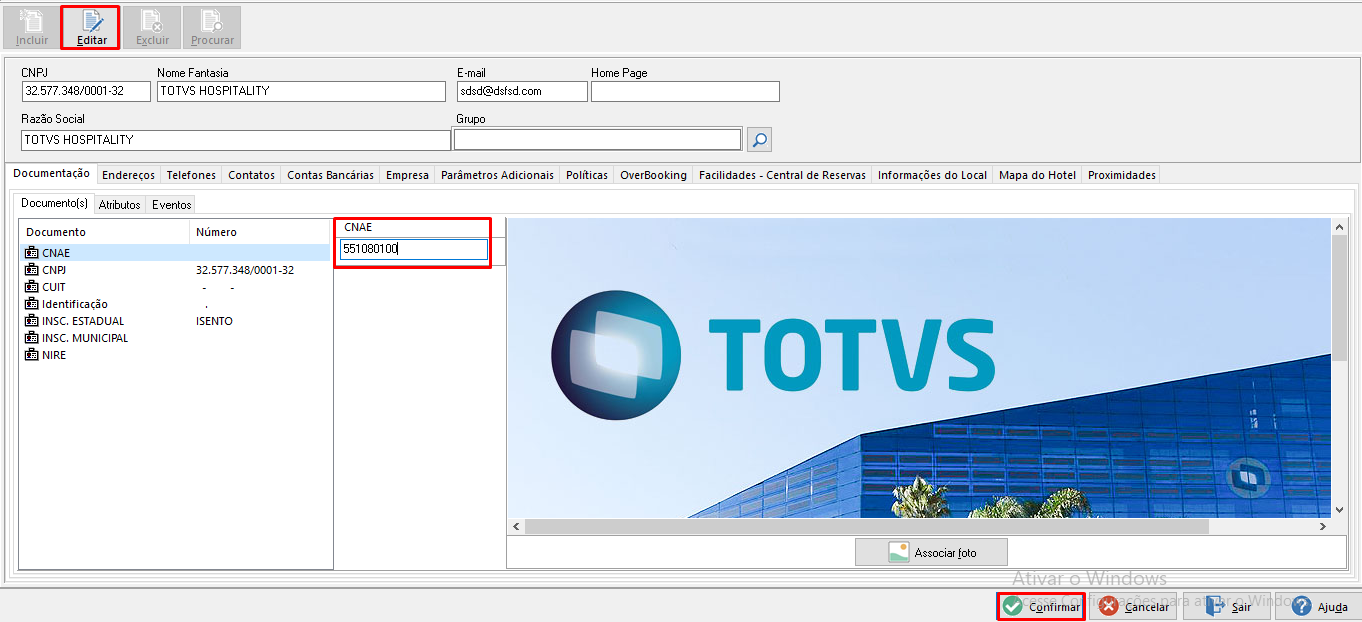Click the TOTVS photo thumbnail
This screenshot has width=1362, height=622.
pyautogui.click(x=919, y=368)
